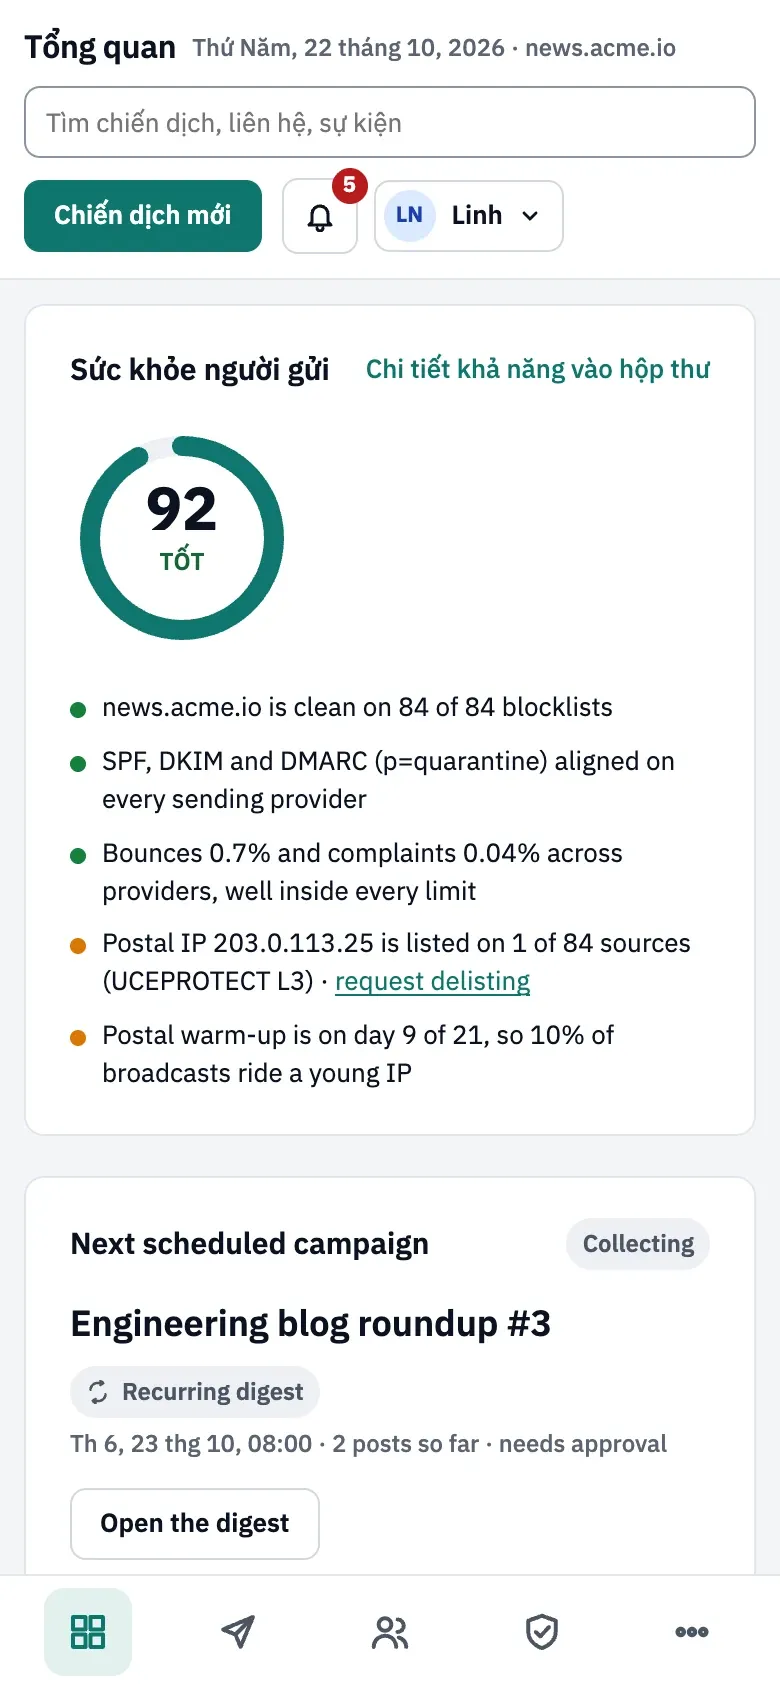780x1688 pixels.
Task: Open the contacts people tab
Action: coord(390,1632)
